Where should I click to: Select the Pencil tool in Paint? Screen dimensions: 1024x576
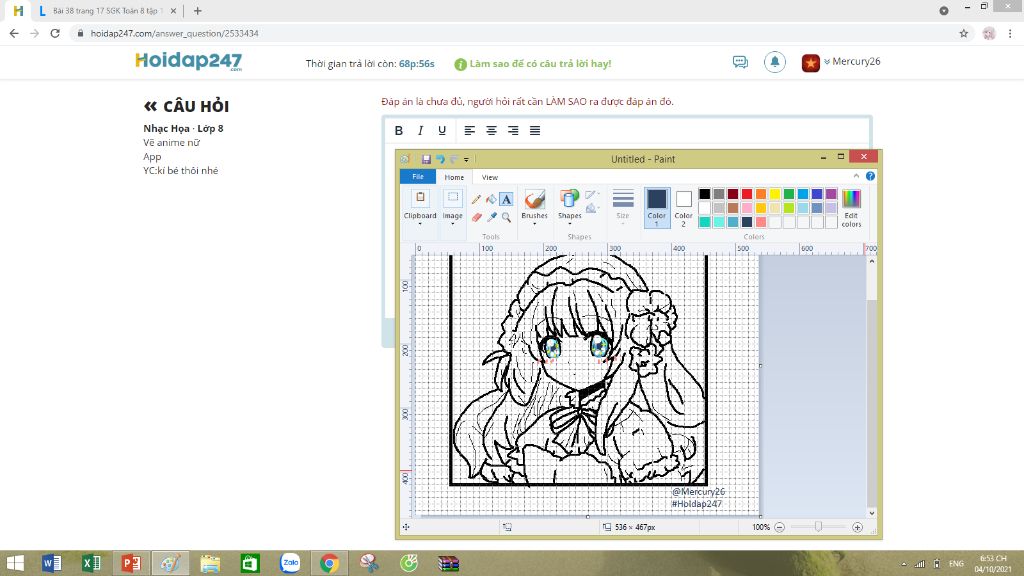point(476,199)
